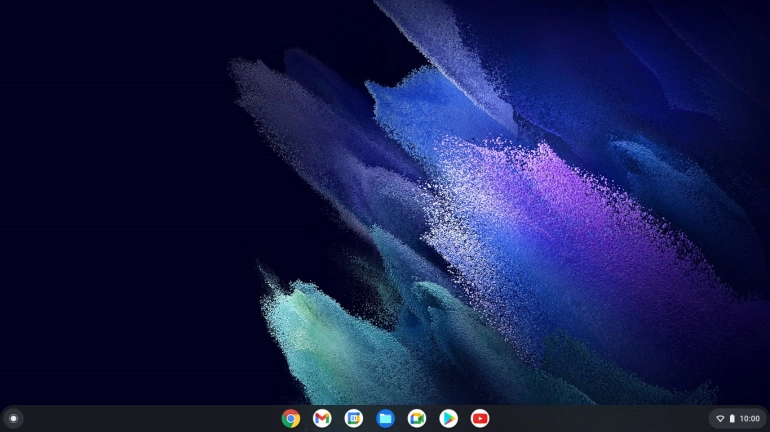Start Google Meet from the shelf
This screenshot has width=770, height=432.
[x=417, y=418]
